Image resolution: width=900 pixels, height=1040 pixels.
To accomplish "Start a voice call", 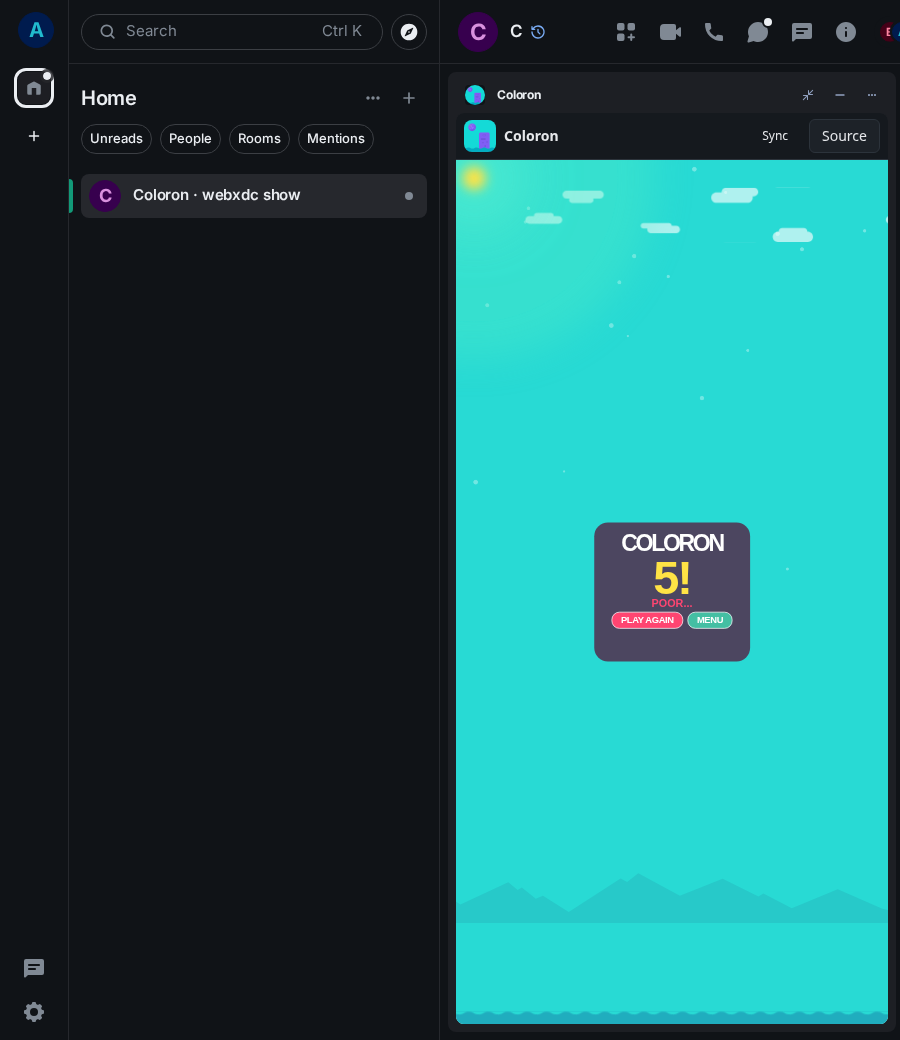I will (x=714, y=32).
